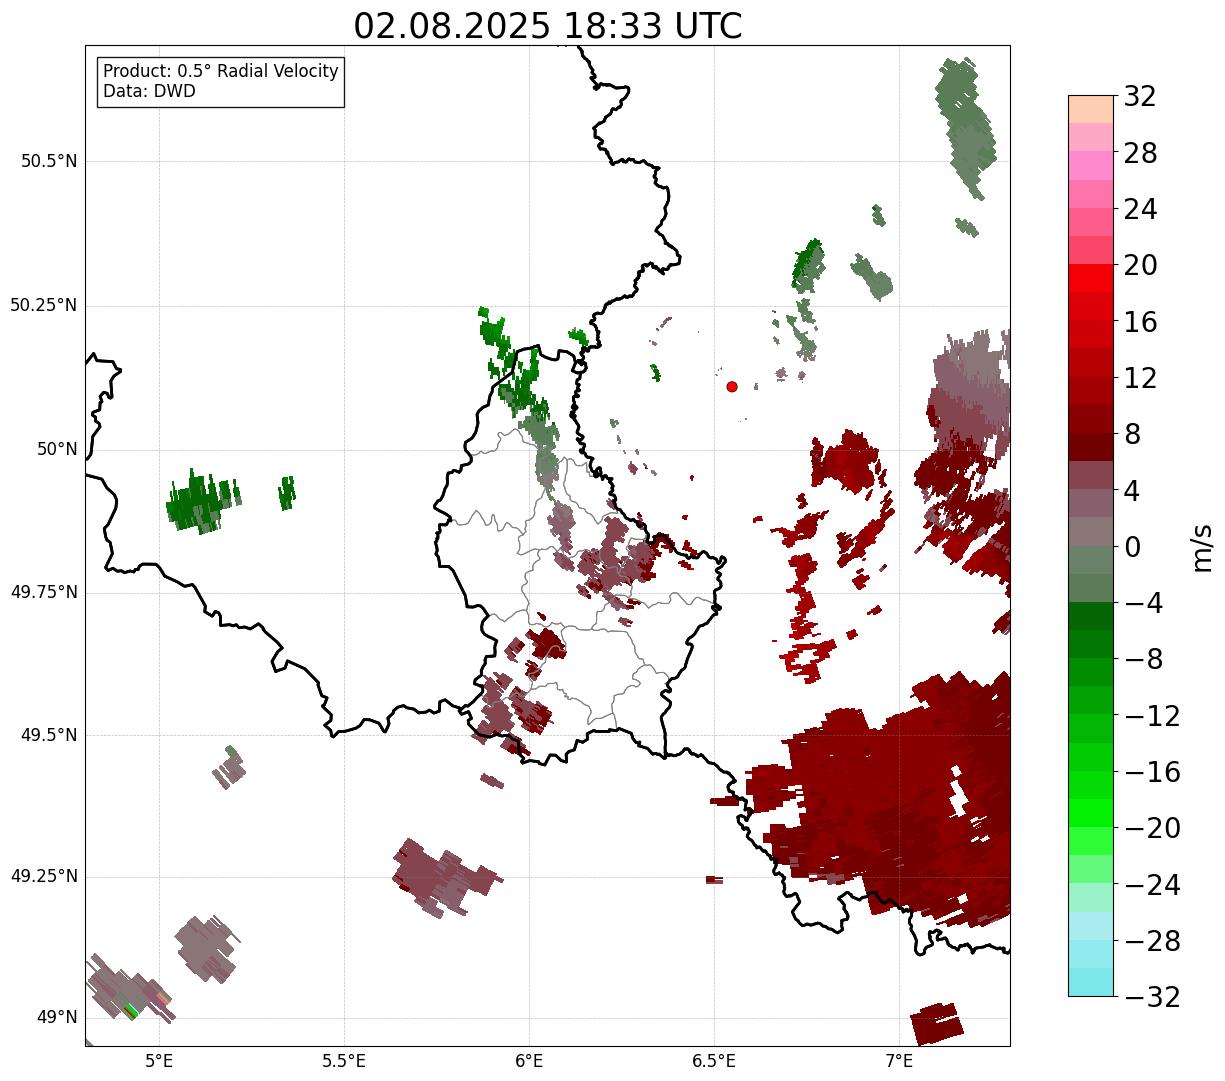
Task: Click the longitude label '5°E'
Action: click(159, 1060)
